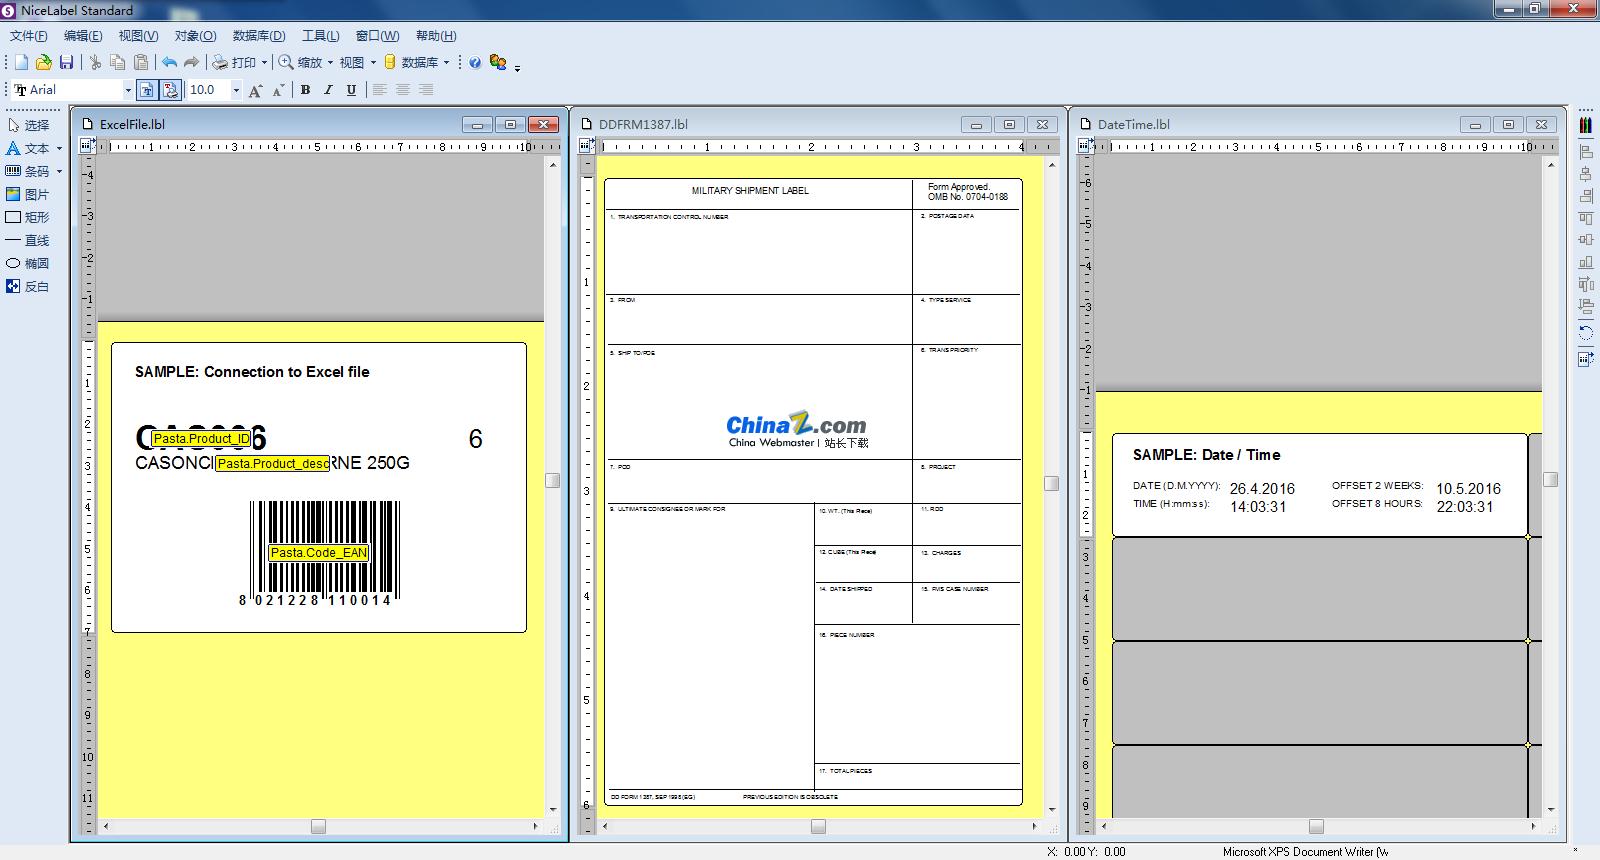Cut the selected object

pos(95,62)
